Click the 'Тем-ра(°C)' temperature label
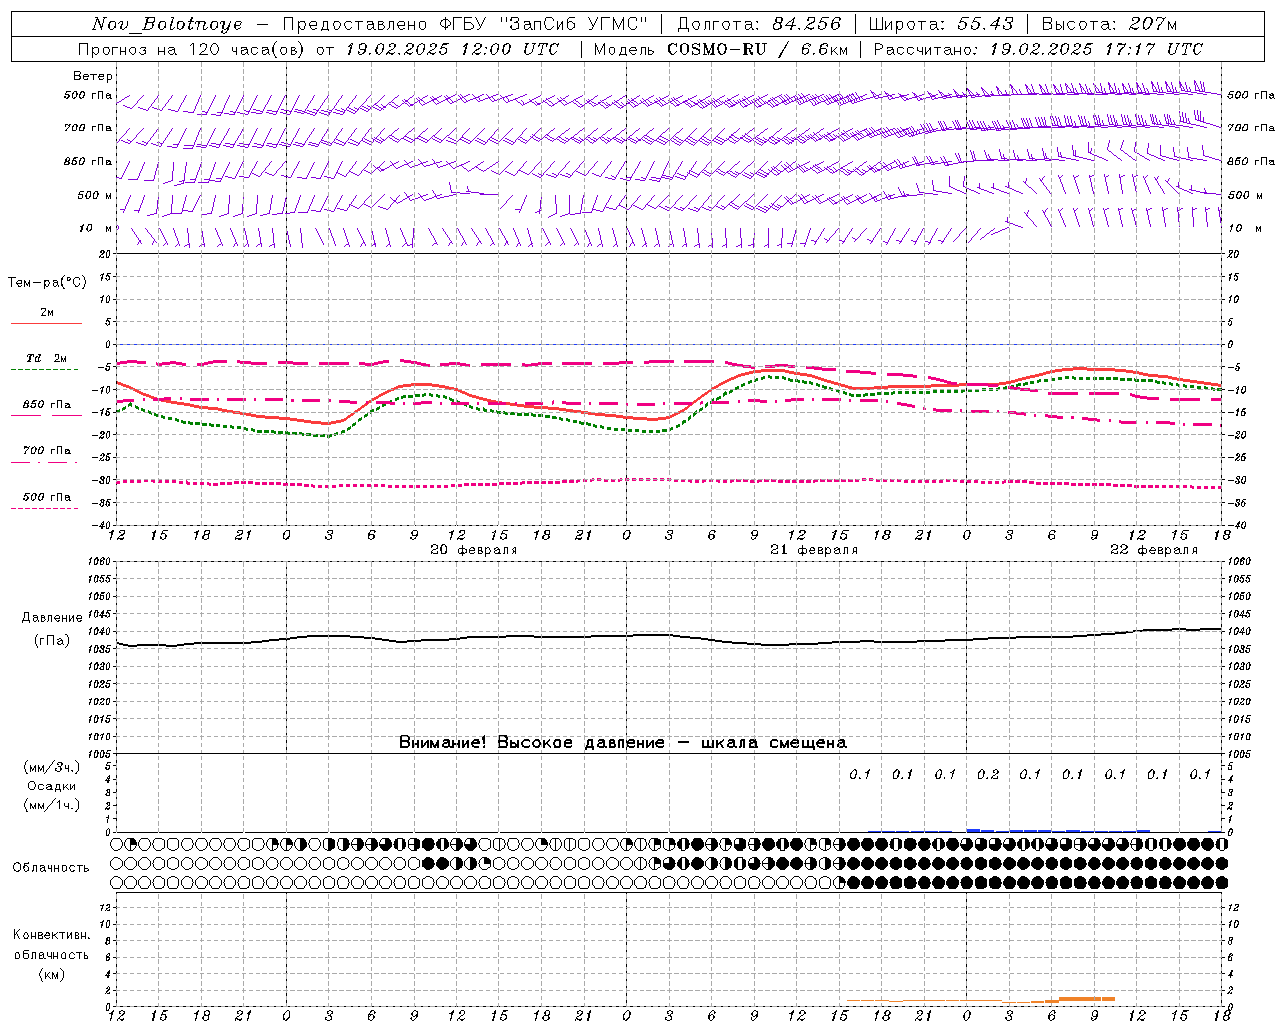The height and width of the screenshot is (1024, 1280). [47, 283]
